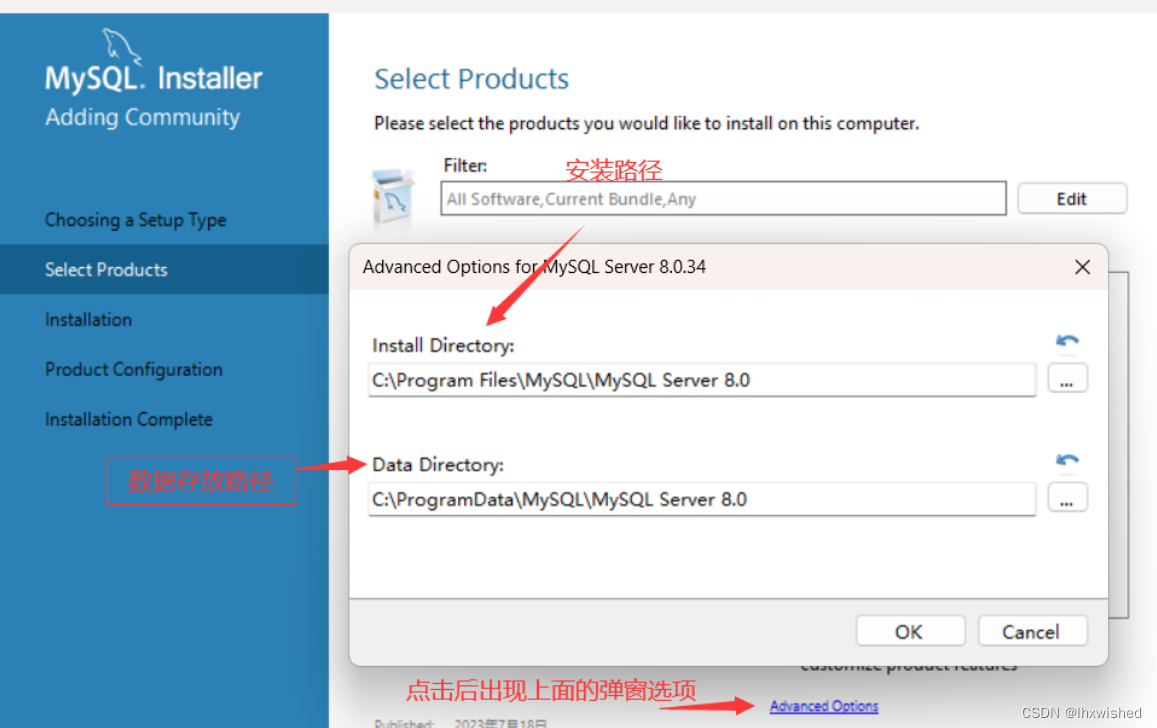Reset Data Directory with its undo arrow
The image size is (1157, 728).
click(1067, 460)
